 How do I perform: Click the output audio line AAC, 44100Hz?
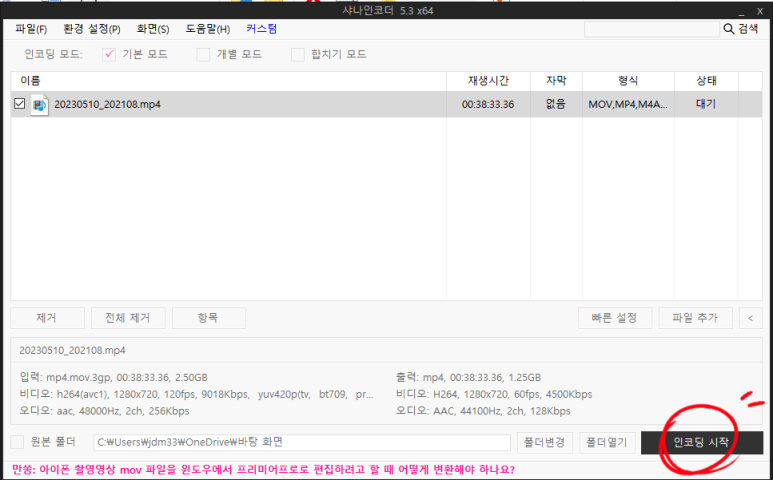[483, 411]
